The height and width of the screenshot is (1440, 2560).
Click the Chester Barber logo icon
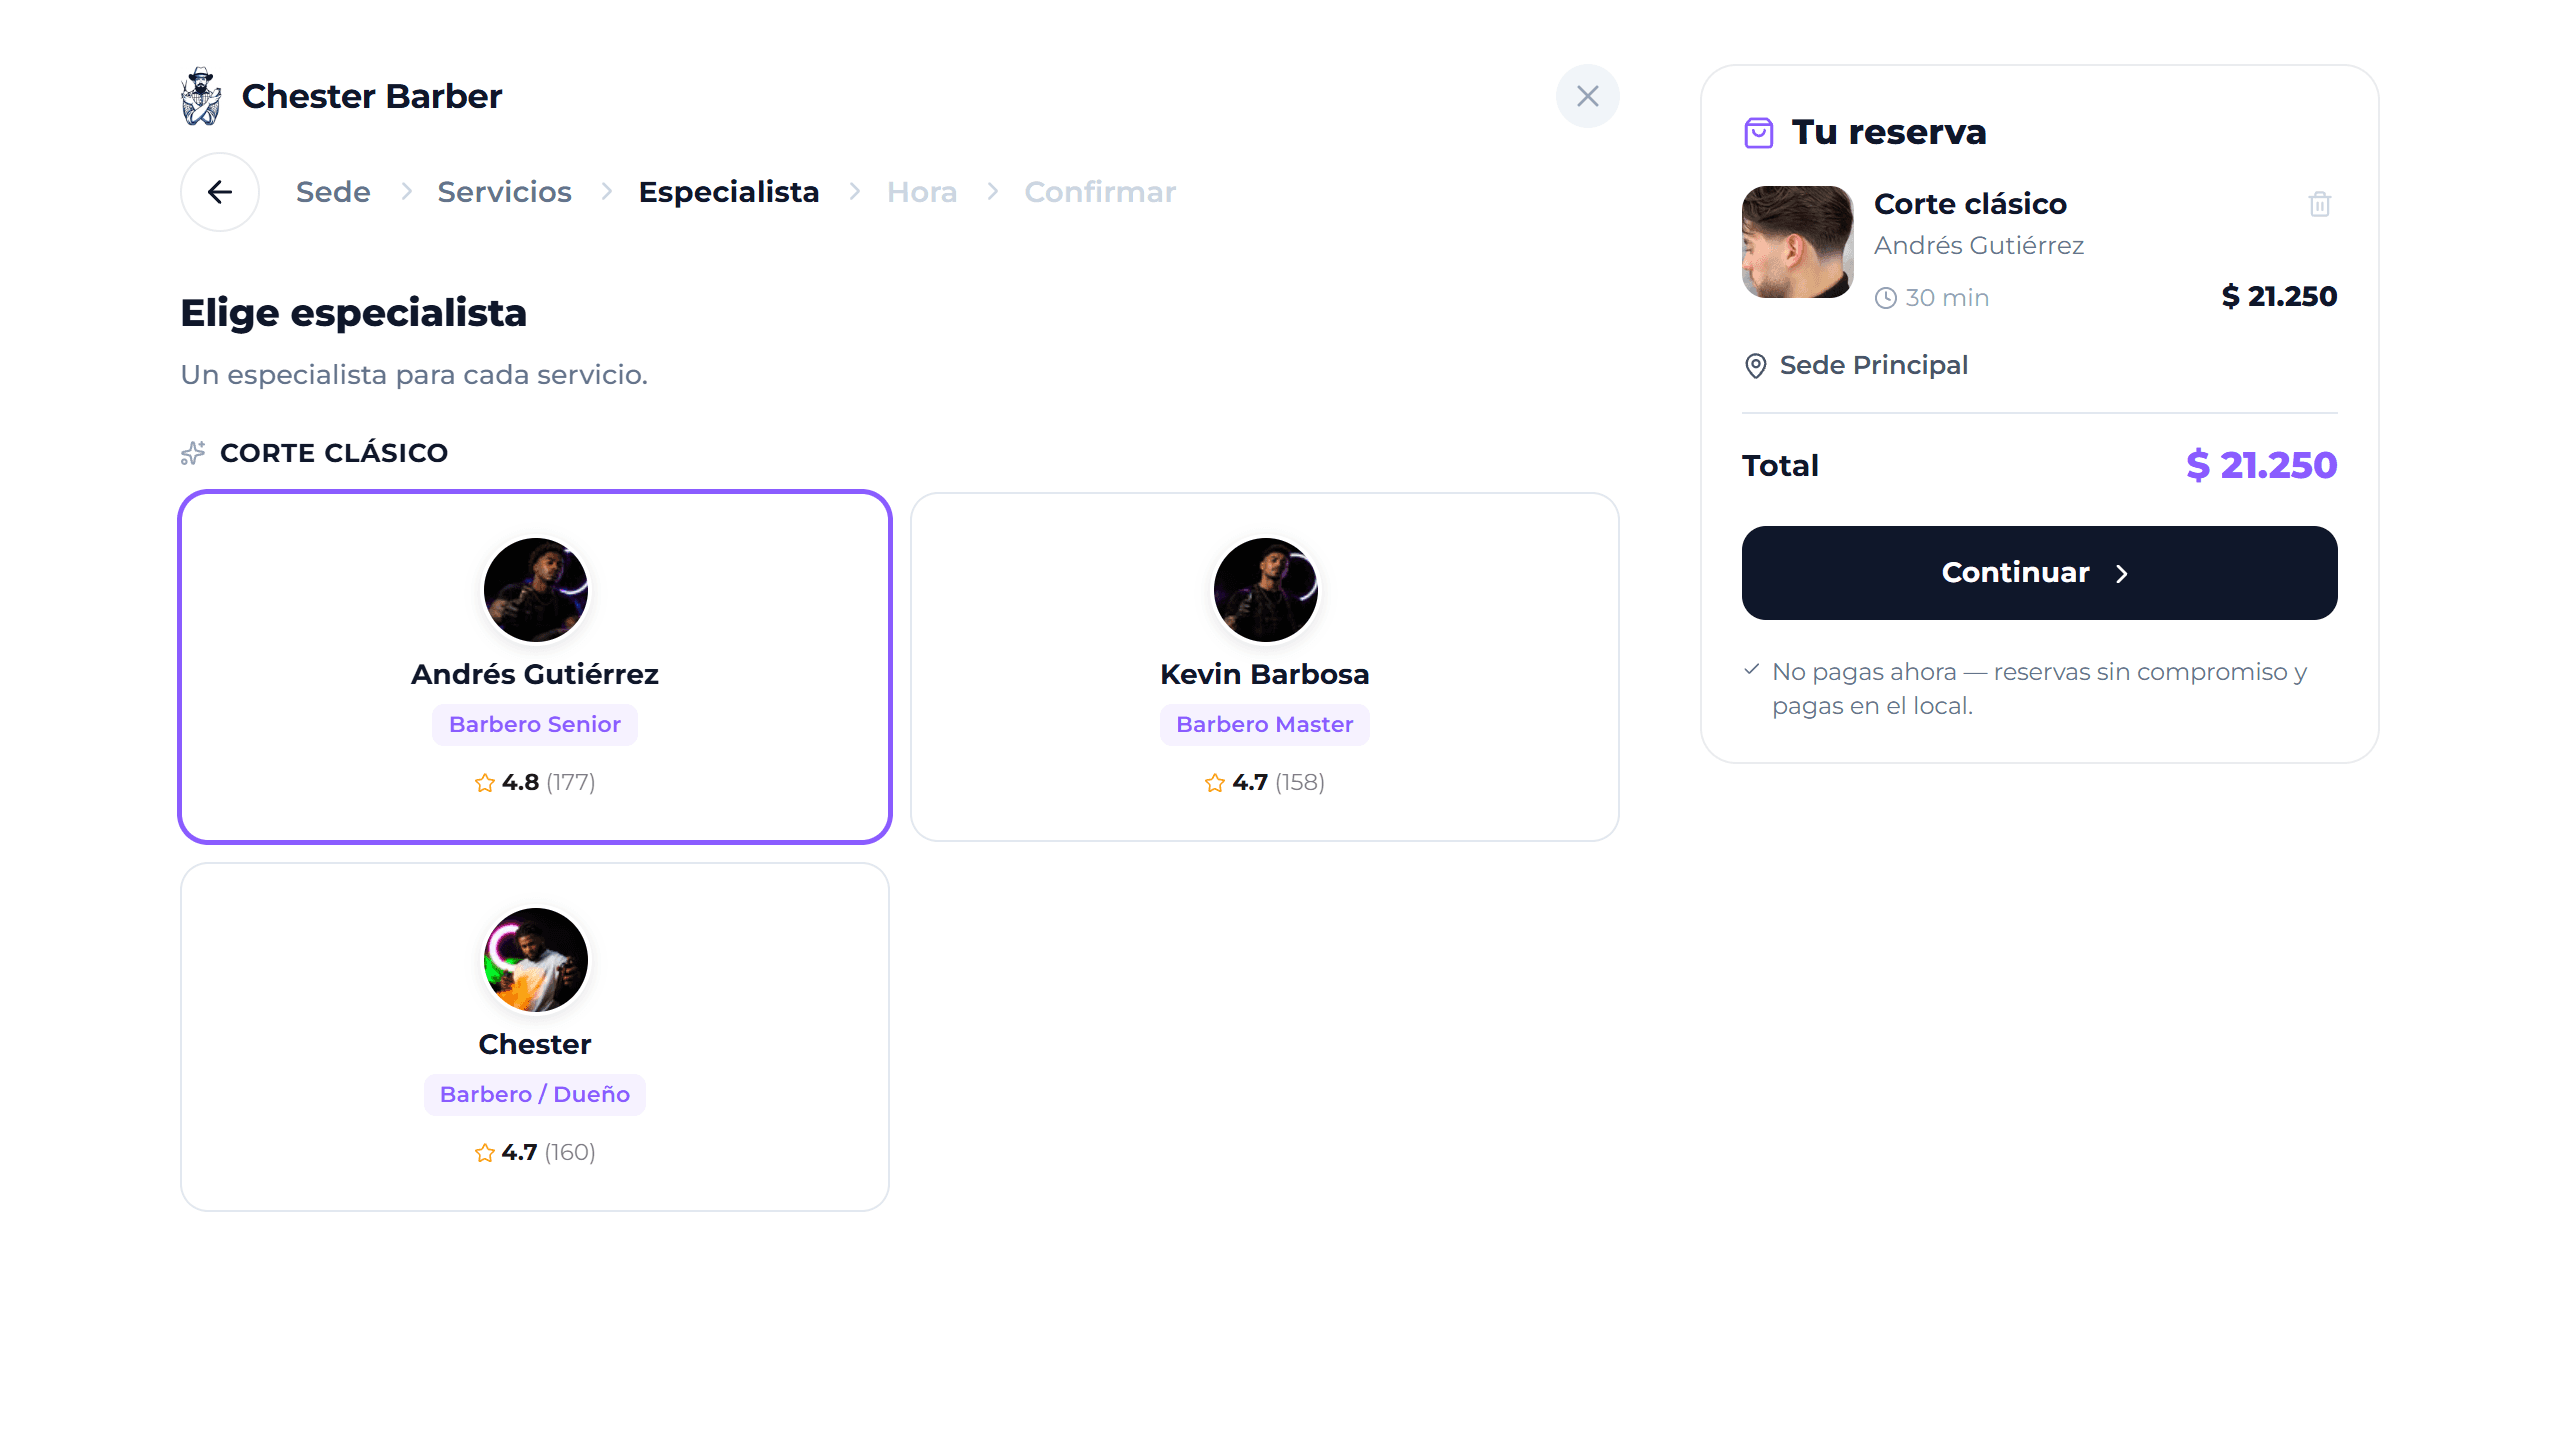point(201,96)
